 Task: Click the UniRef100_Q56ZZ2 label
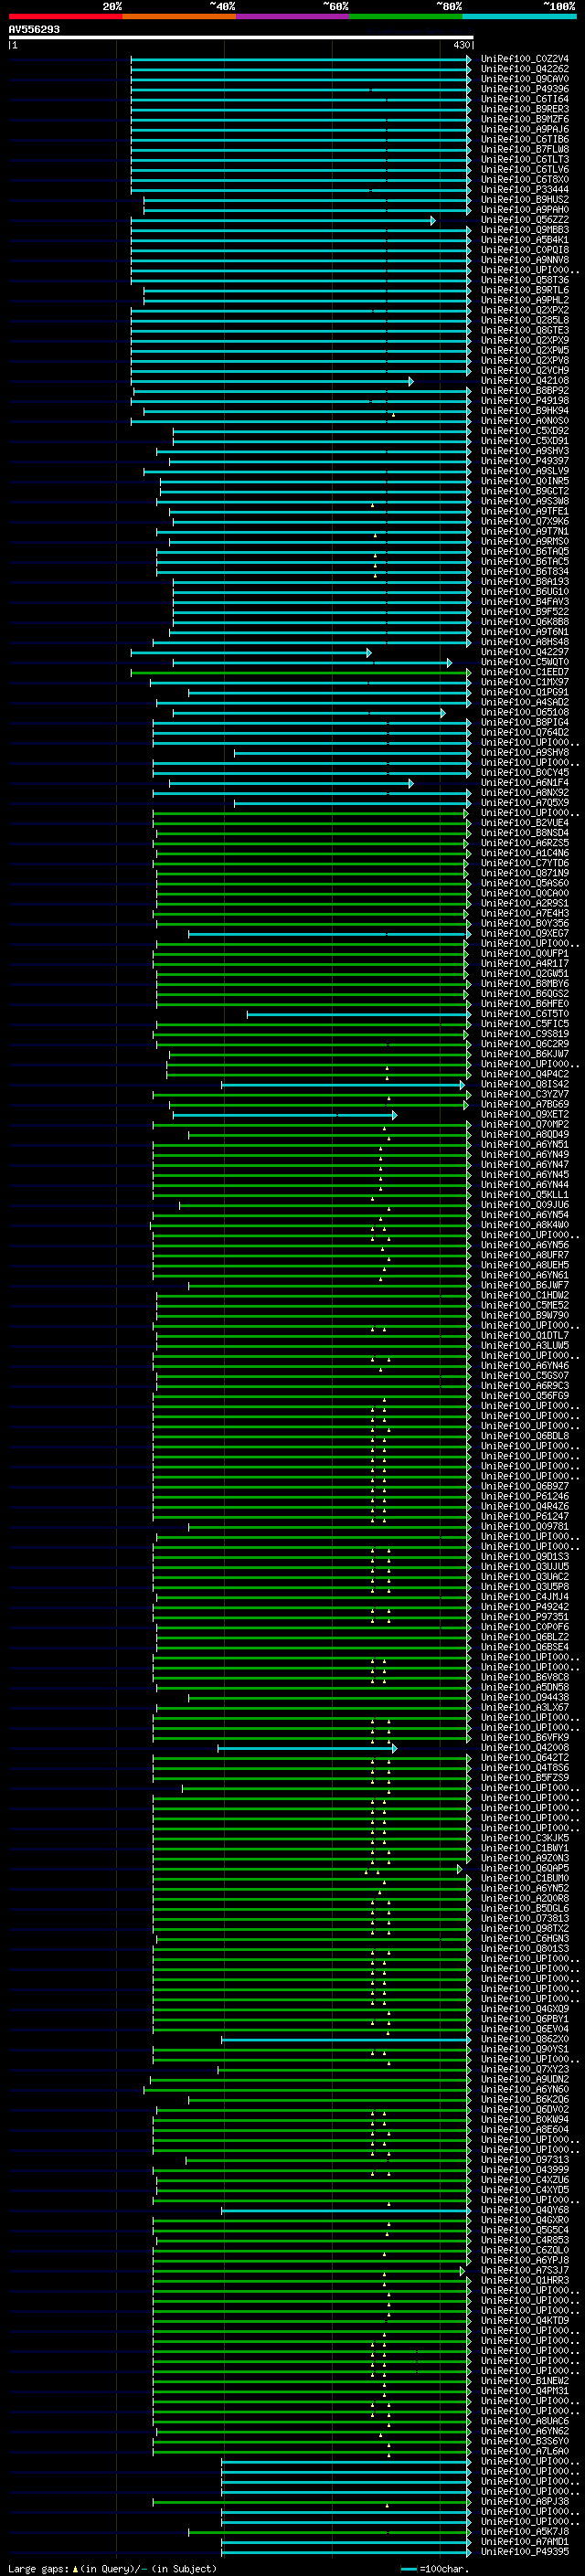tap(524, 220)
